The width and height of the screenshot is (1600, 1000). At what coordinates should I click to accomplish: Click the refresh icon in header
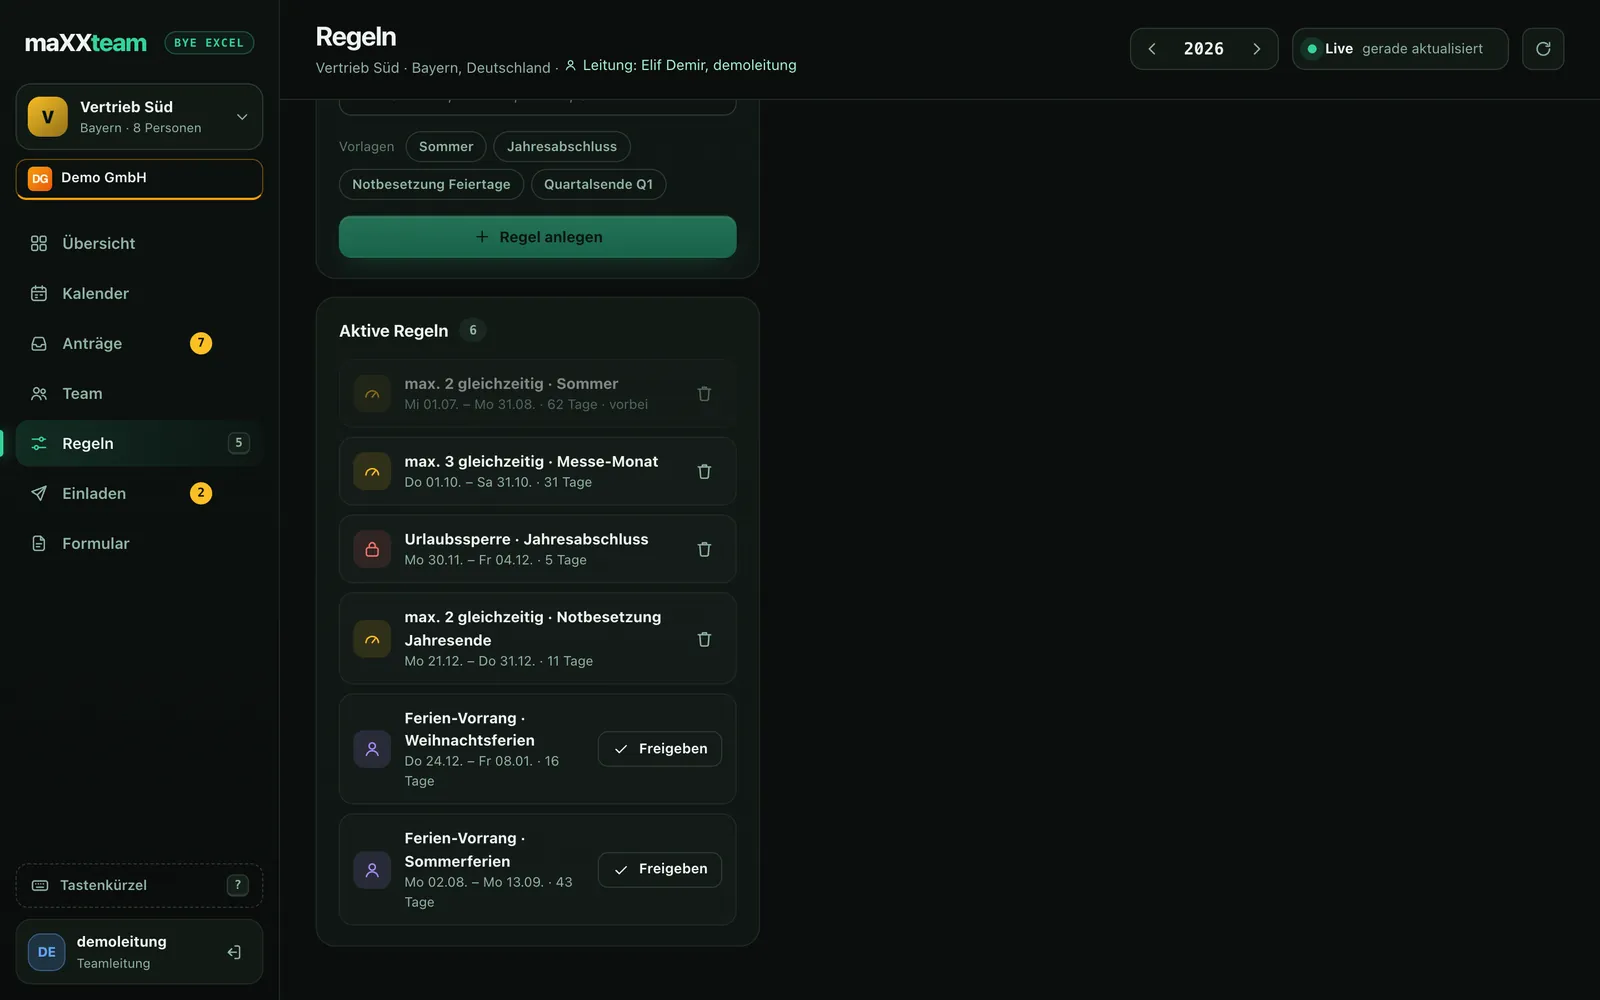click(1543, 49)
